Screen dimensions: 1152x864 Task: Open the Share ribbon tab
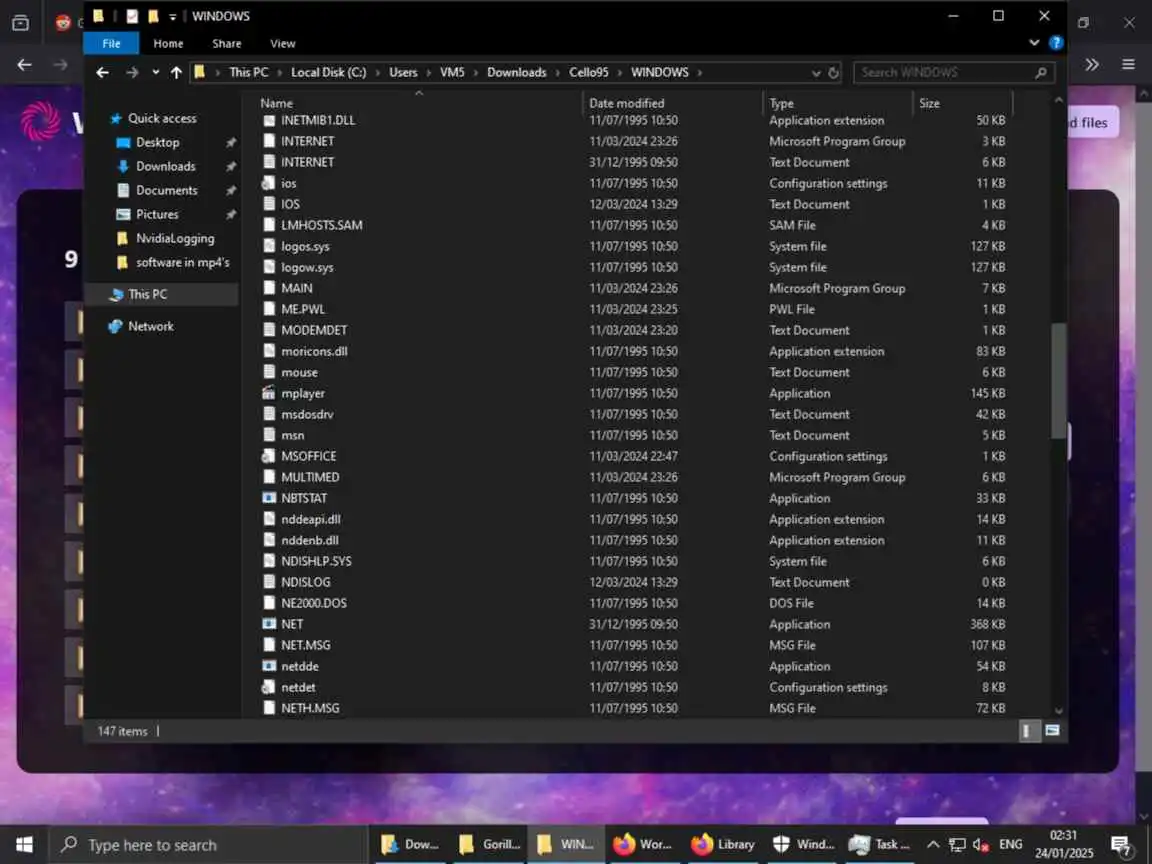[x=226, y=43]
